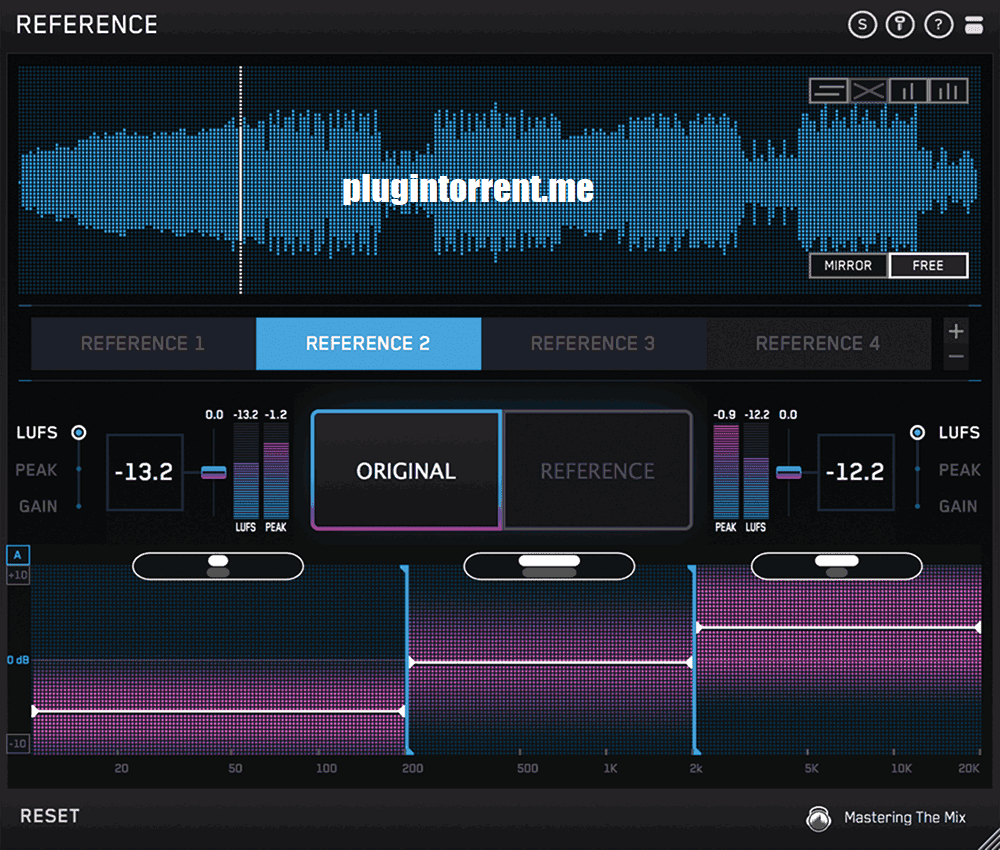
Task: Click the -0.9 peak reading on right
Action: tap(725, 414)
